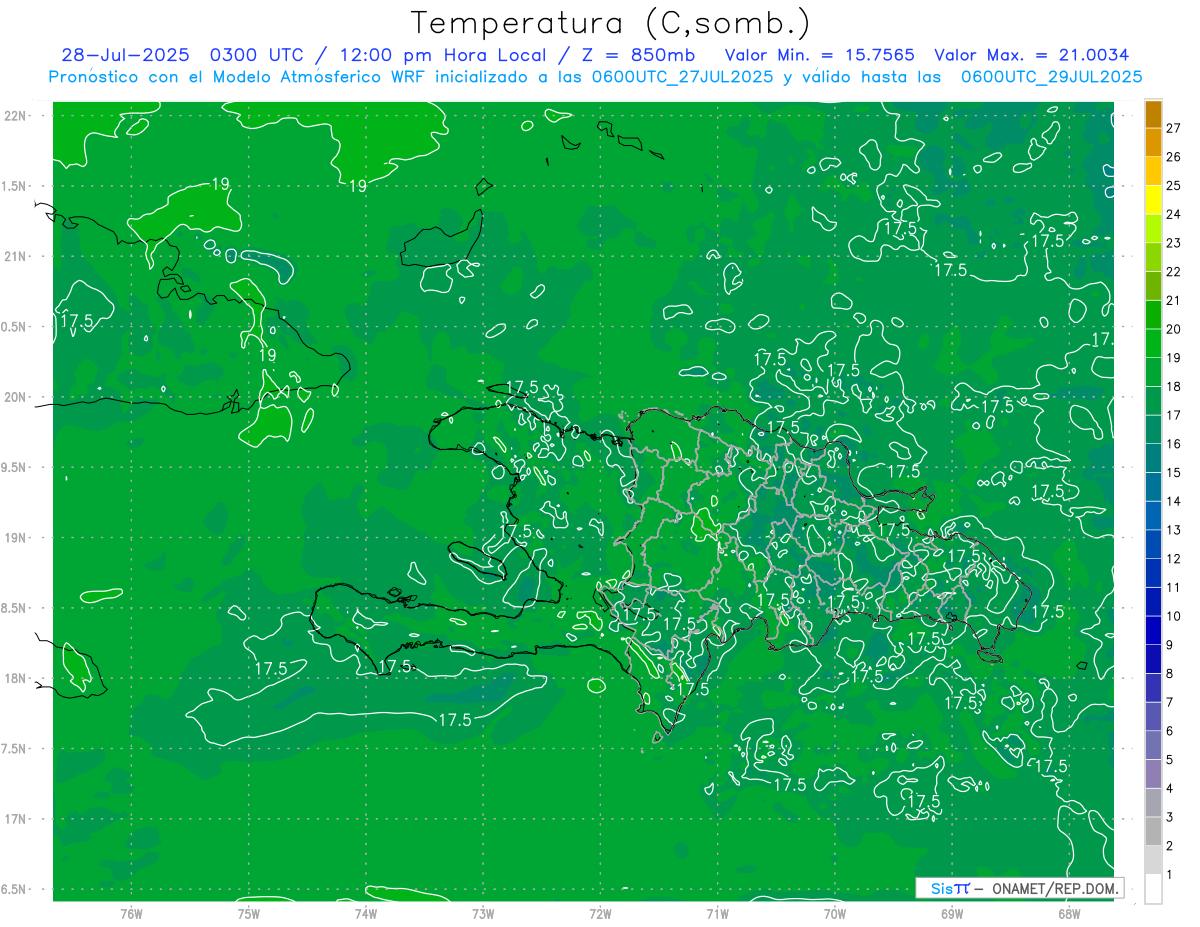This screenshot has width=1200, height=927.
Task: Click the '27' value on the color scale
Action: click(1173, 128)
